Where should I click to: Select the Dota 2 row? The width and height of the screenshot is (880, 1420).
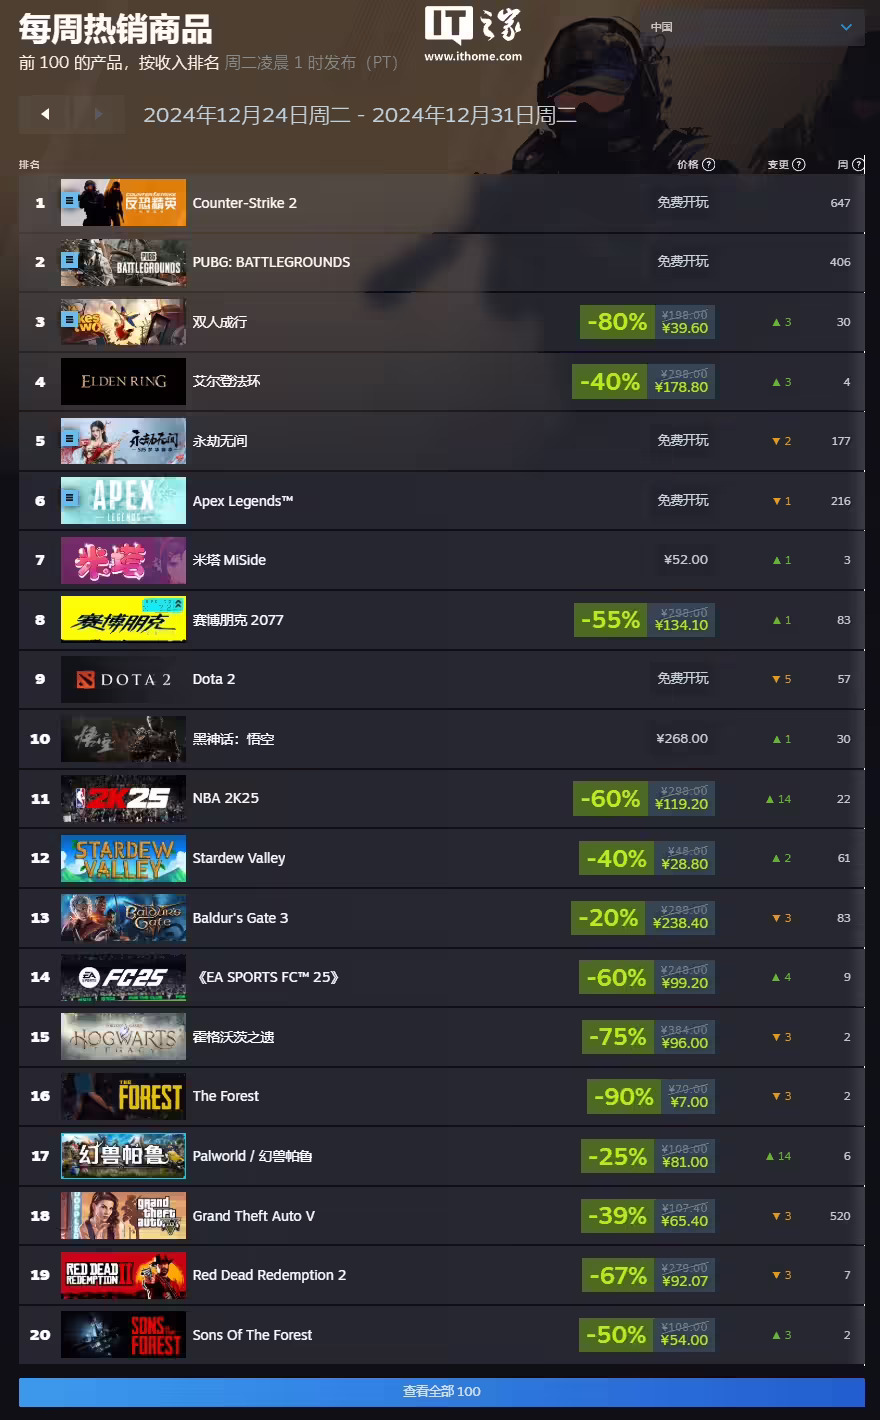pyautogui.click(x=442, y=679)
